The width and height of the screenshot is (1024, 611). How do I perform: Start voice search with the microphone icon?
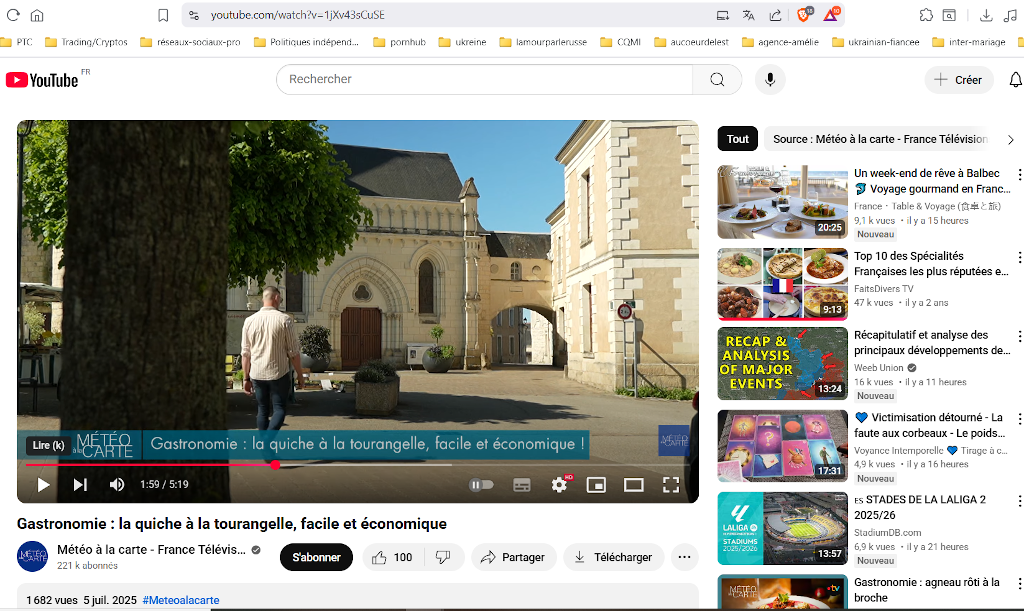(x=771, y=79)
